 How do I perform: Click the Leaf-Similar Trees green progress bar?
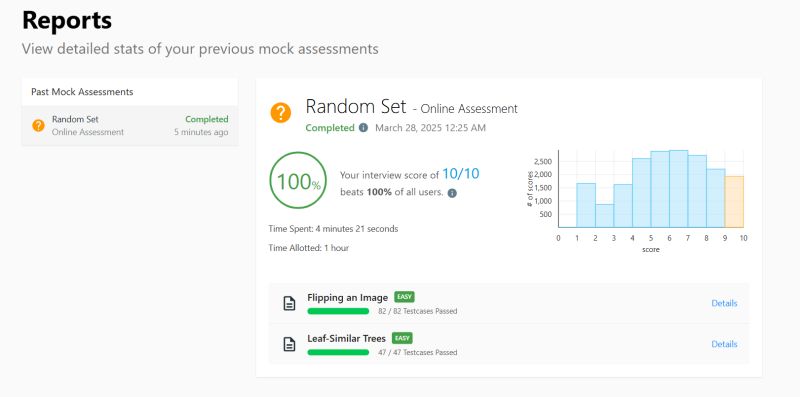338,352
